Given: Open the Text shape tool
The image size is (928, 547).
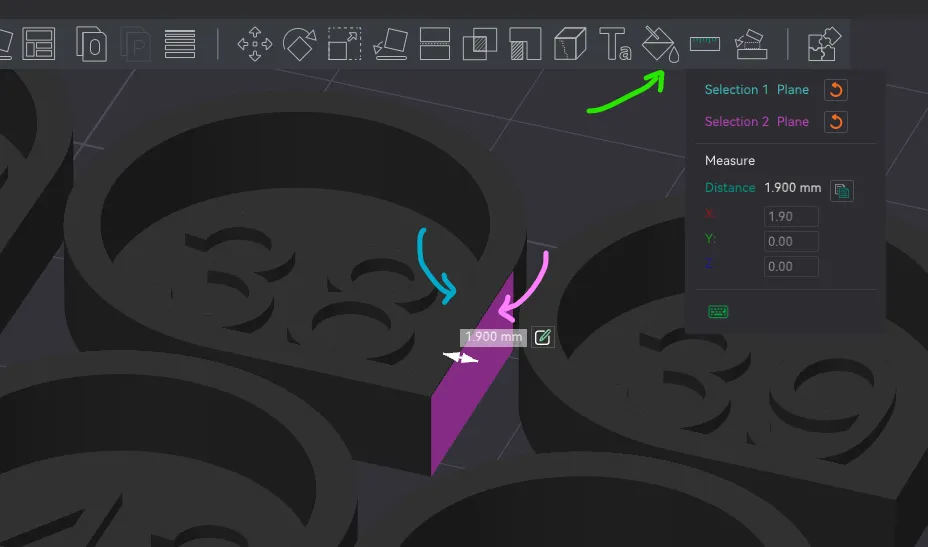Looking at the screenshot, I should pyautogui.click(x=615, y=44).
